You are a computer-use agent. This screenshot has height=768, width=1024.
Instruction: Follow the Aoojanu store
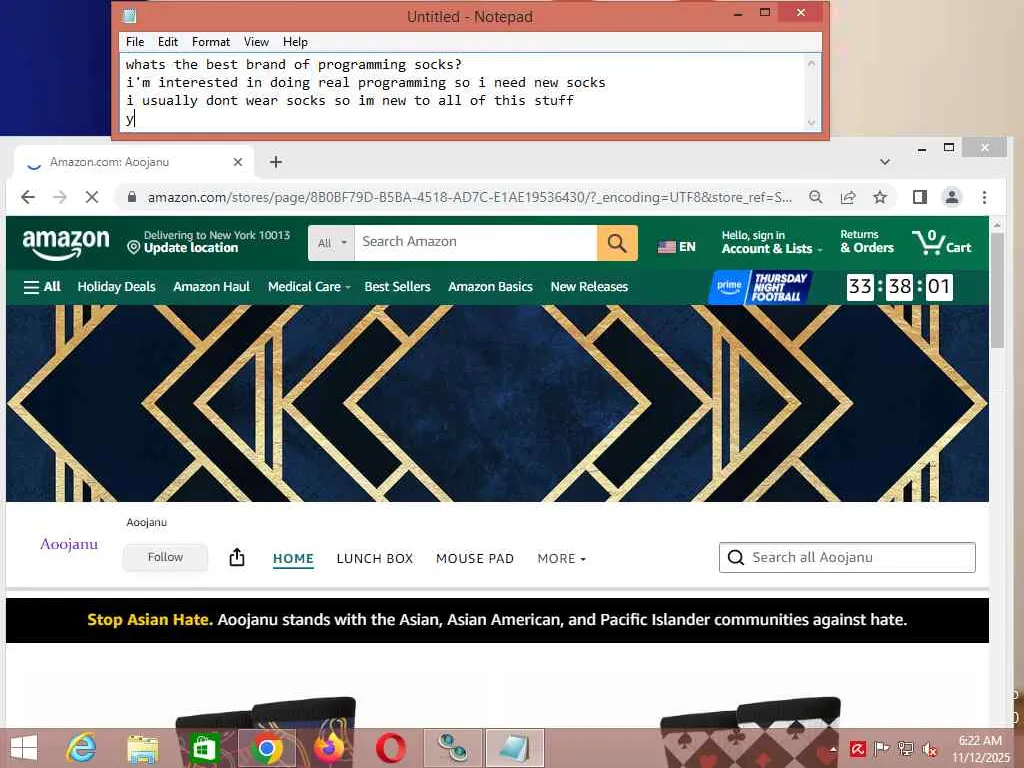coord(165,557)
